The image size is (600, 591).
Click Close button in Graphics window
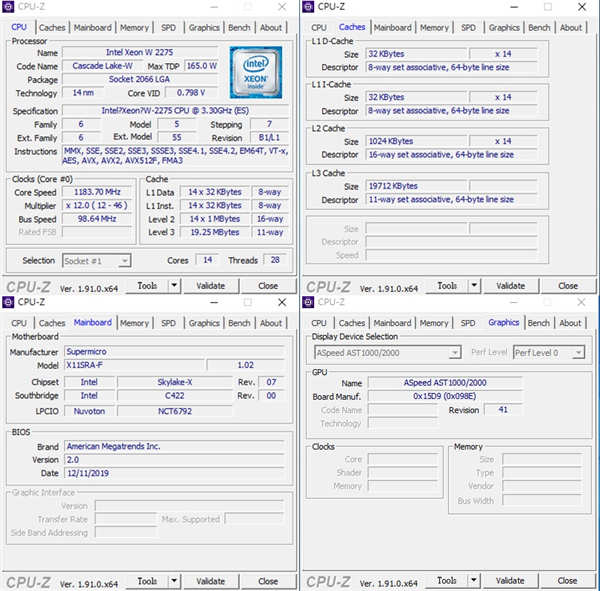pyautogui.click(x=567, y=580)
